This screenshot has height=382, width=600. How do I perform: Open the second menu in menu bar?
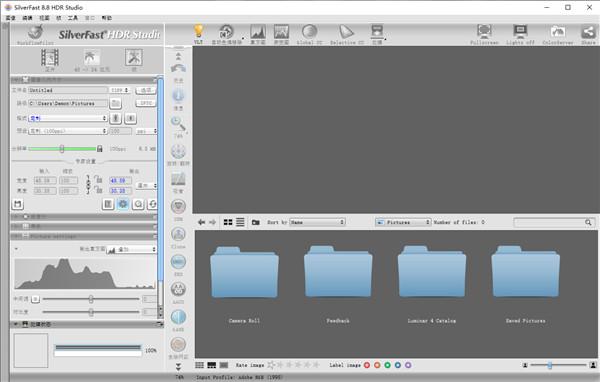(28, 18)
